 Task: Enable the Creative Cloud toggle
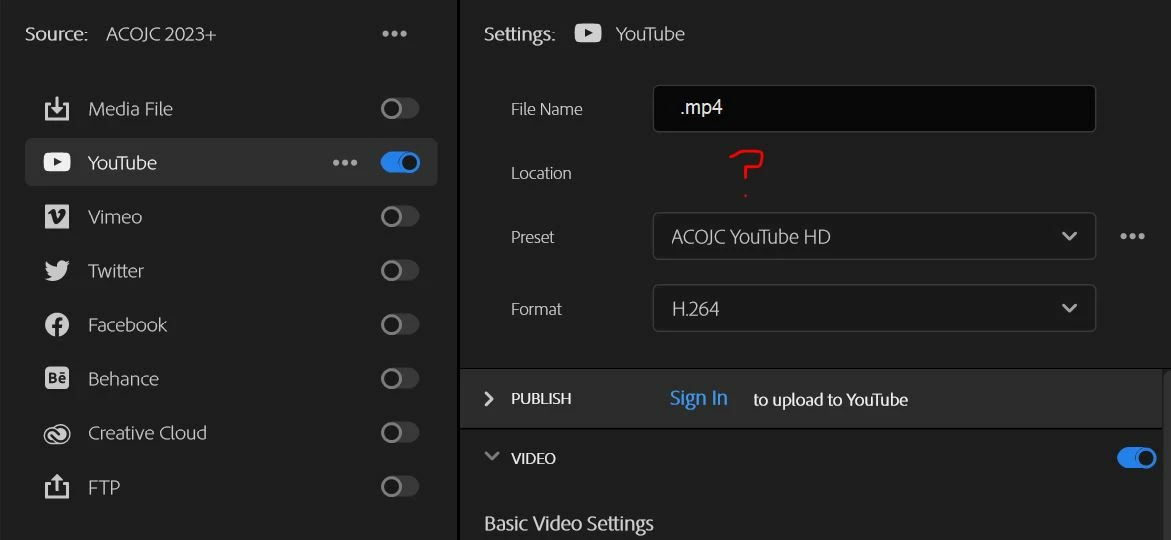click(x=400, y=432)
